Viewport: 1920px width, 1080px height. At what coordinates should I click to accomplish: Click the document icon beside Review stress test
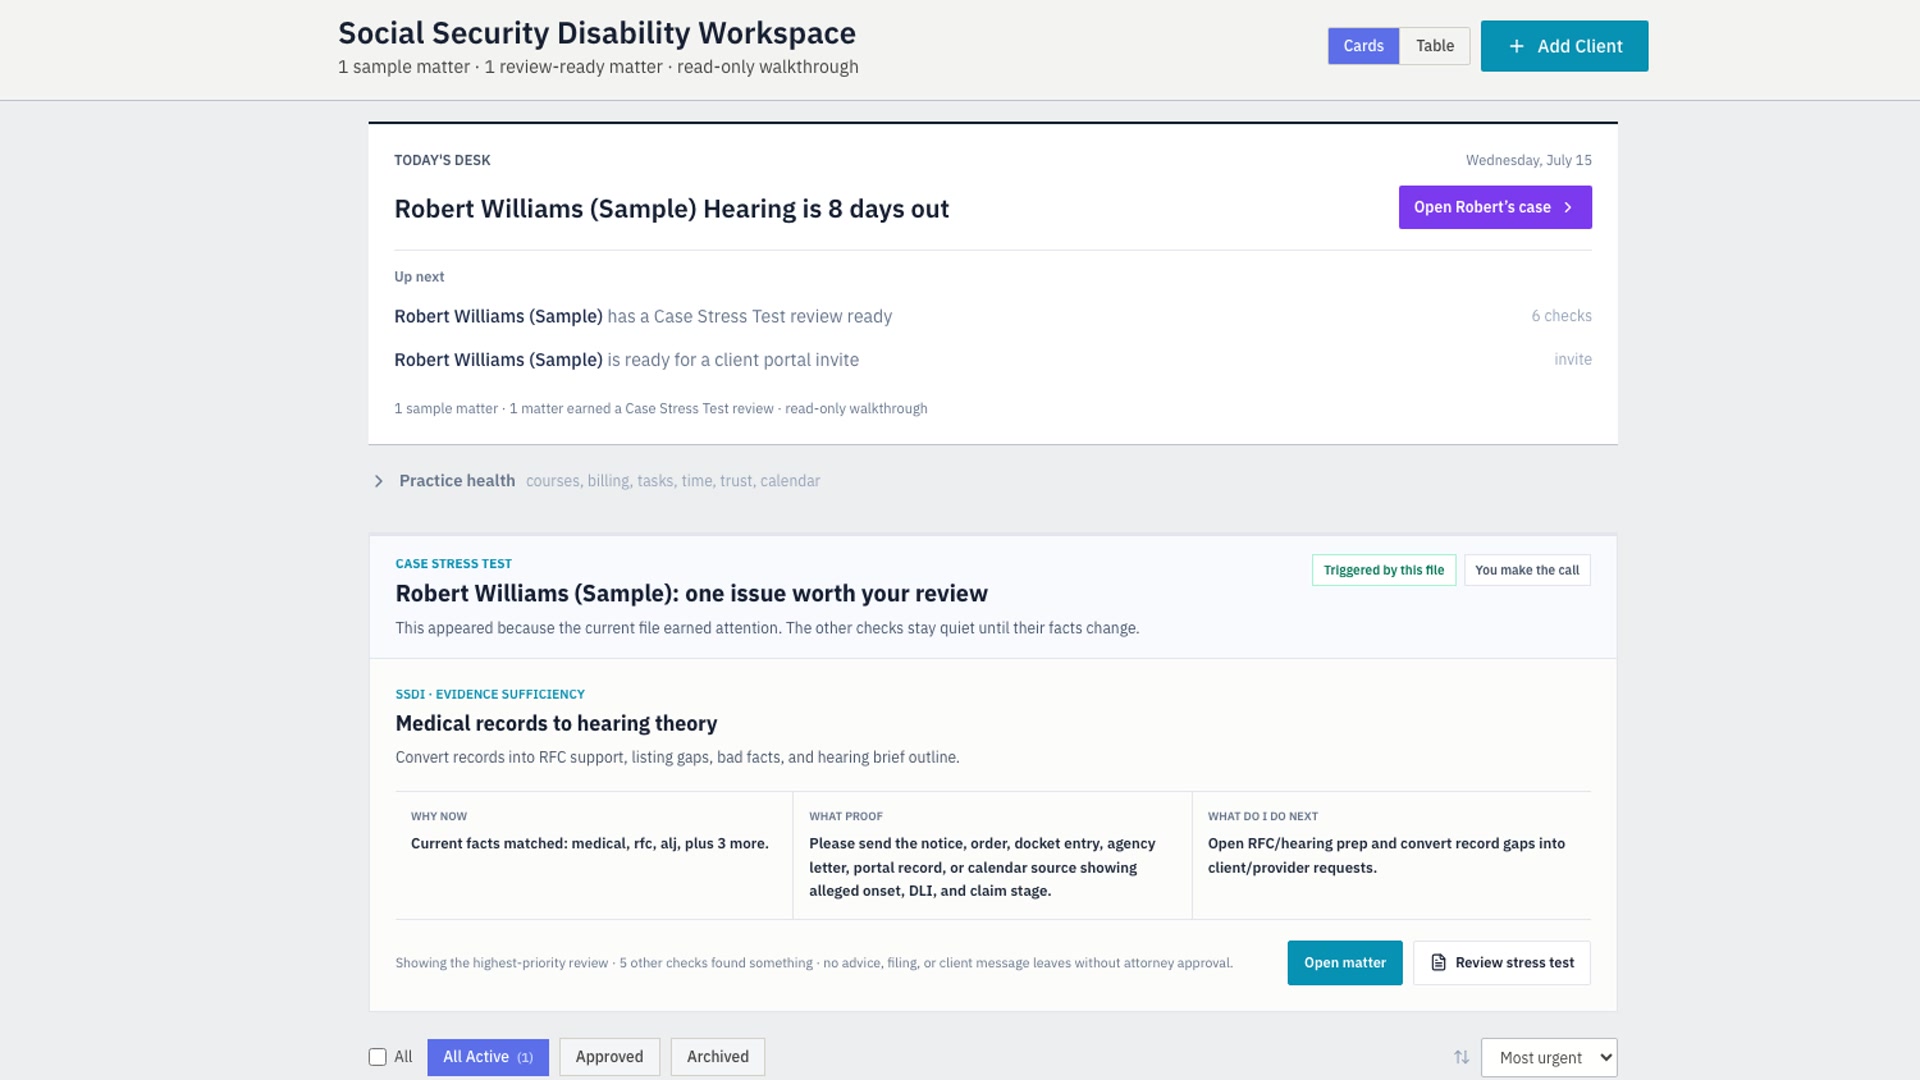[1438, 962]
